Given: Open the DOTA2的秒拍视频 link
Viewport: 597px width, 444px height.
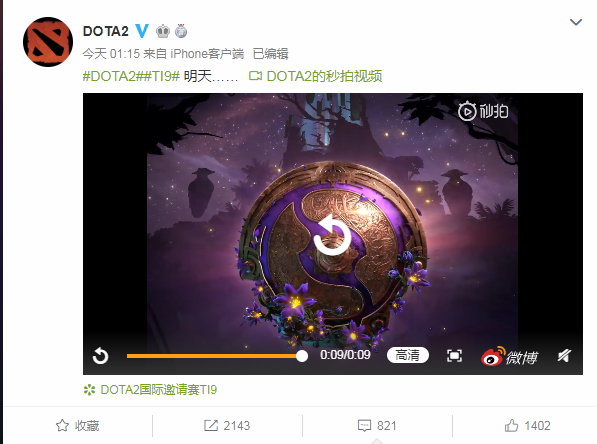Looking at the screenshot, I should pos(316,76).
